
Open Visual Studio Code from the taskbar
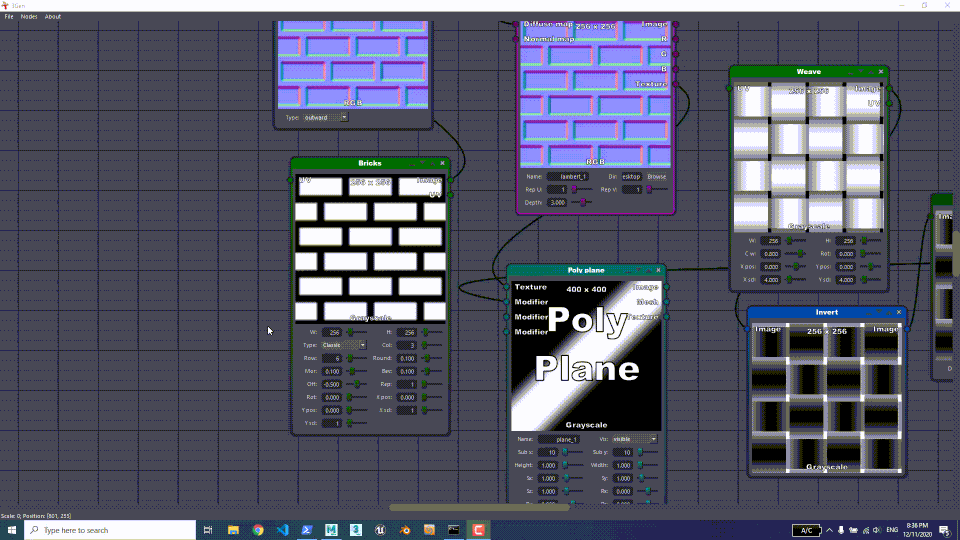pyautogui.click(x=282, y=530)
